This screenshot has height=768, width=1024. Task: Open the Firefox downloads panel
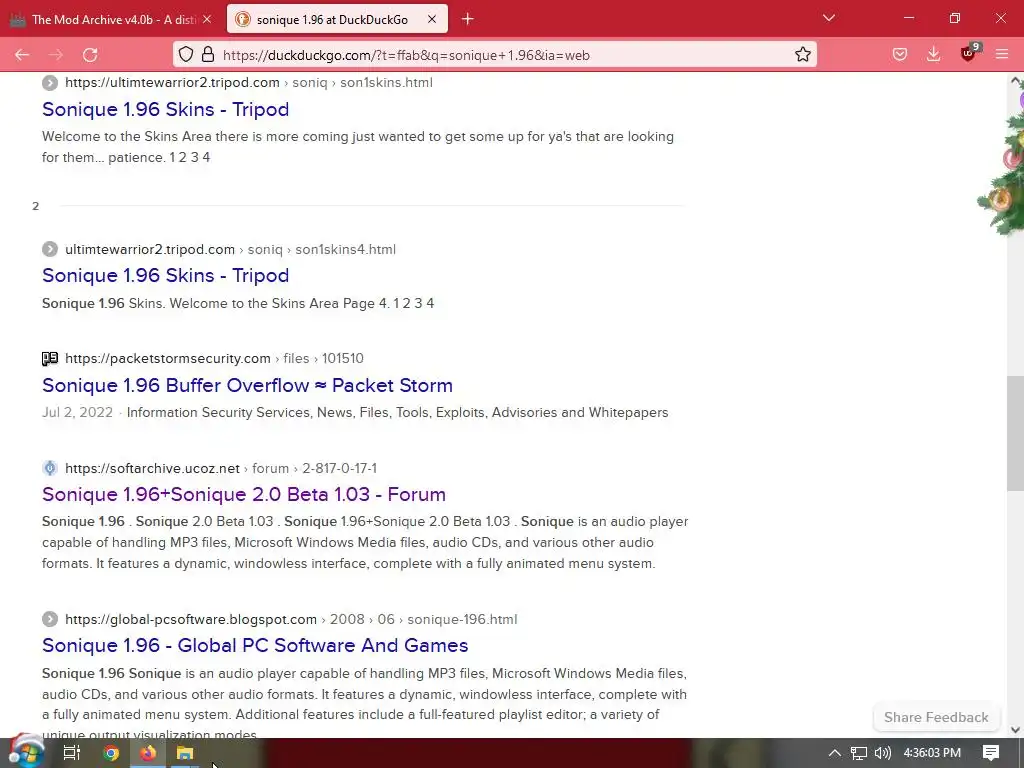(934, 55)
